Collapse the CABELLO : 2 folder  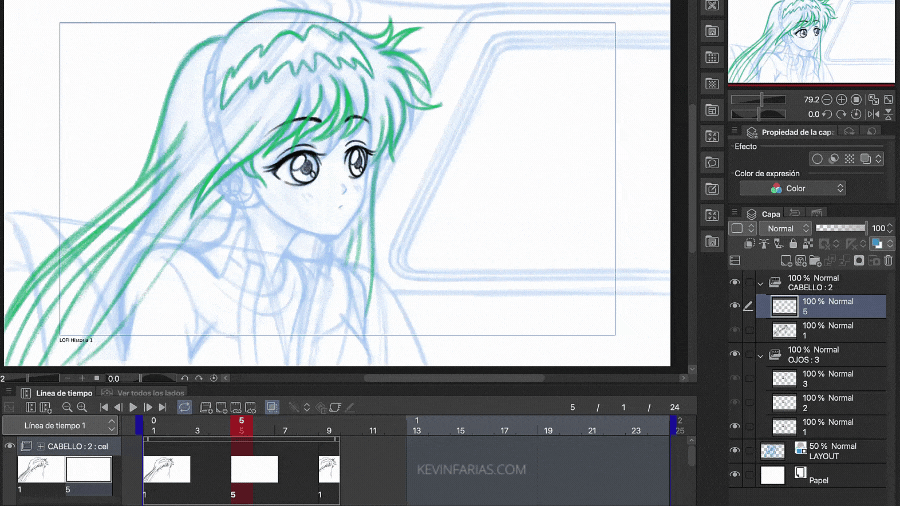click(x=761, y=283)
